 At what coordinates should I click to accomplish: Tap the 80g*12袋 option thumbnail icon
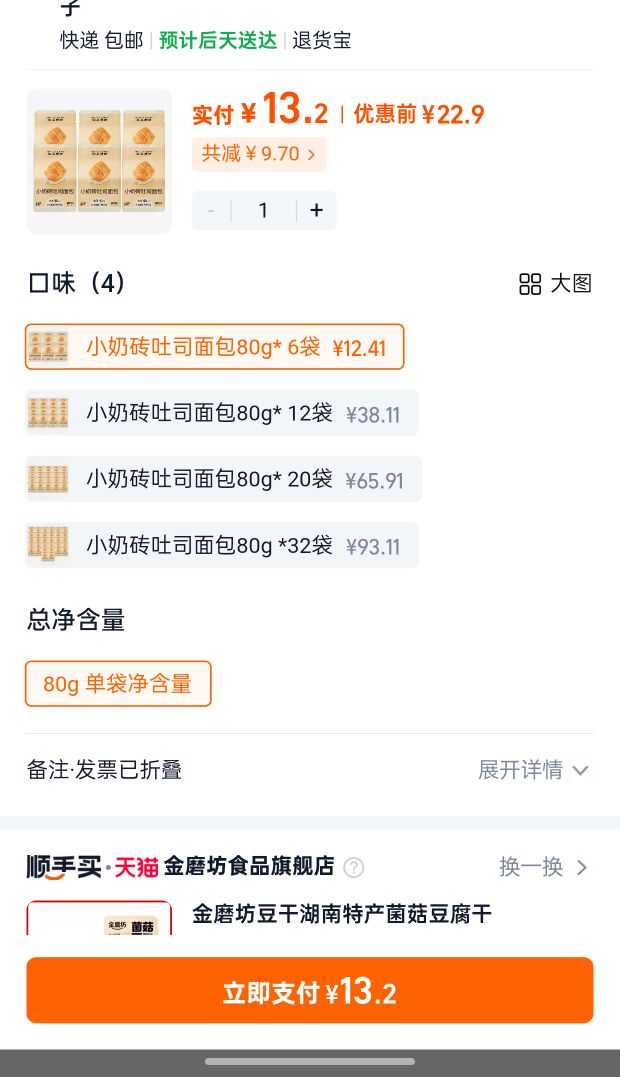tap(48, 413)
